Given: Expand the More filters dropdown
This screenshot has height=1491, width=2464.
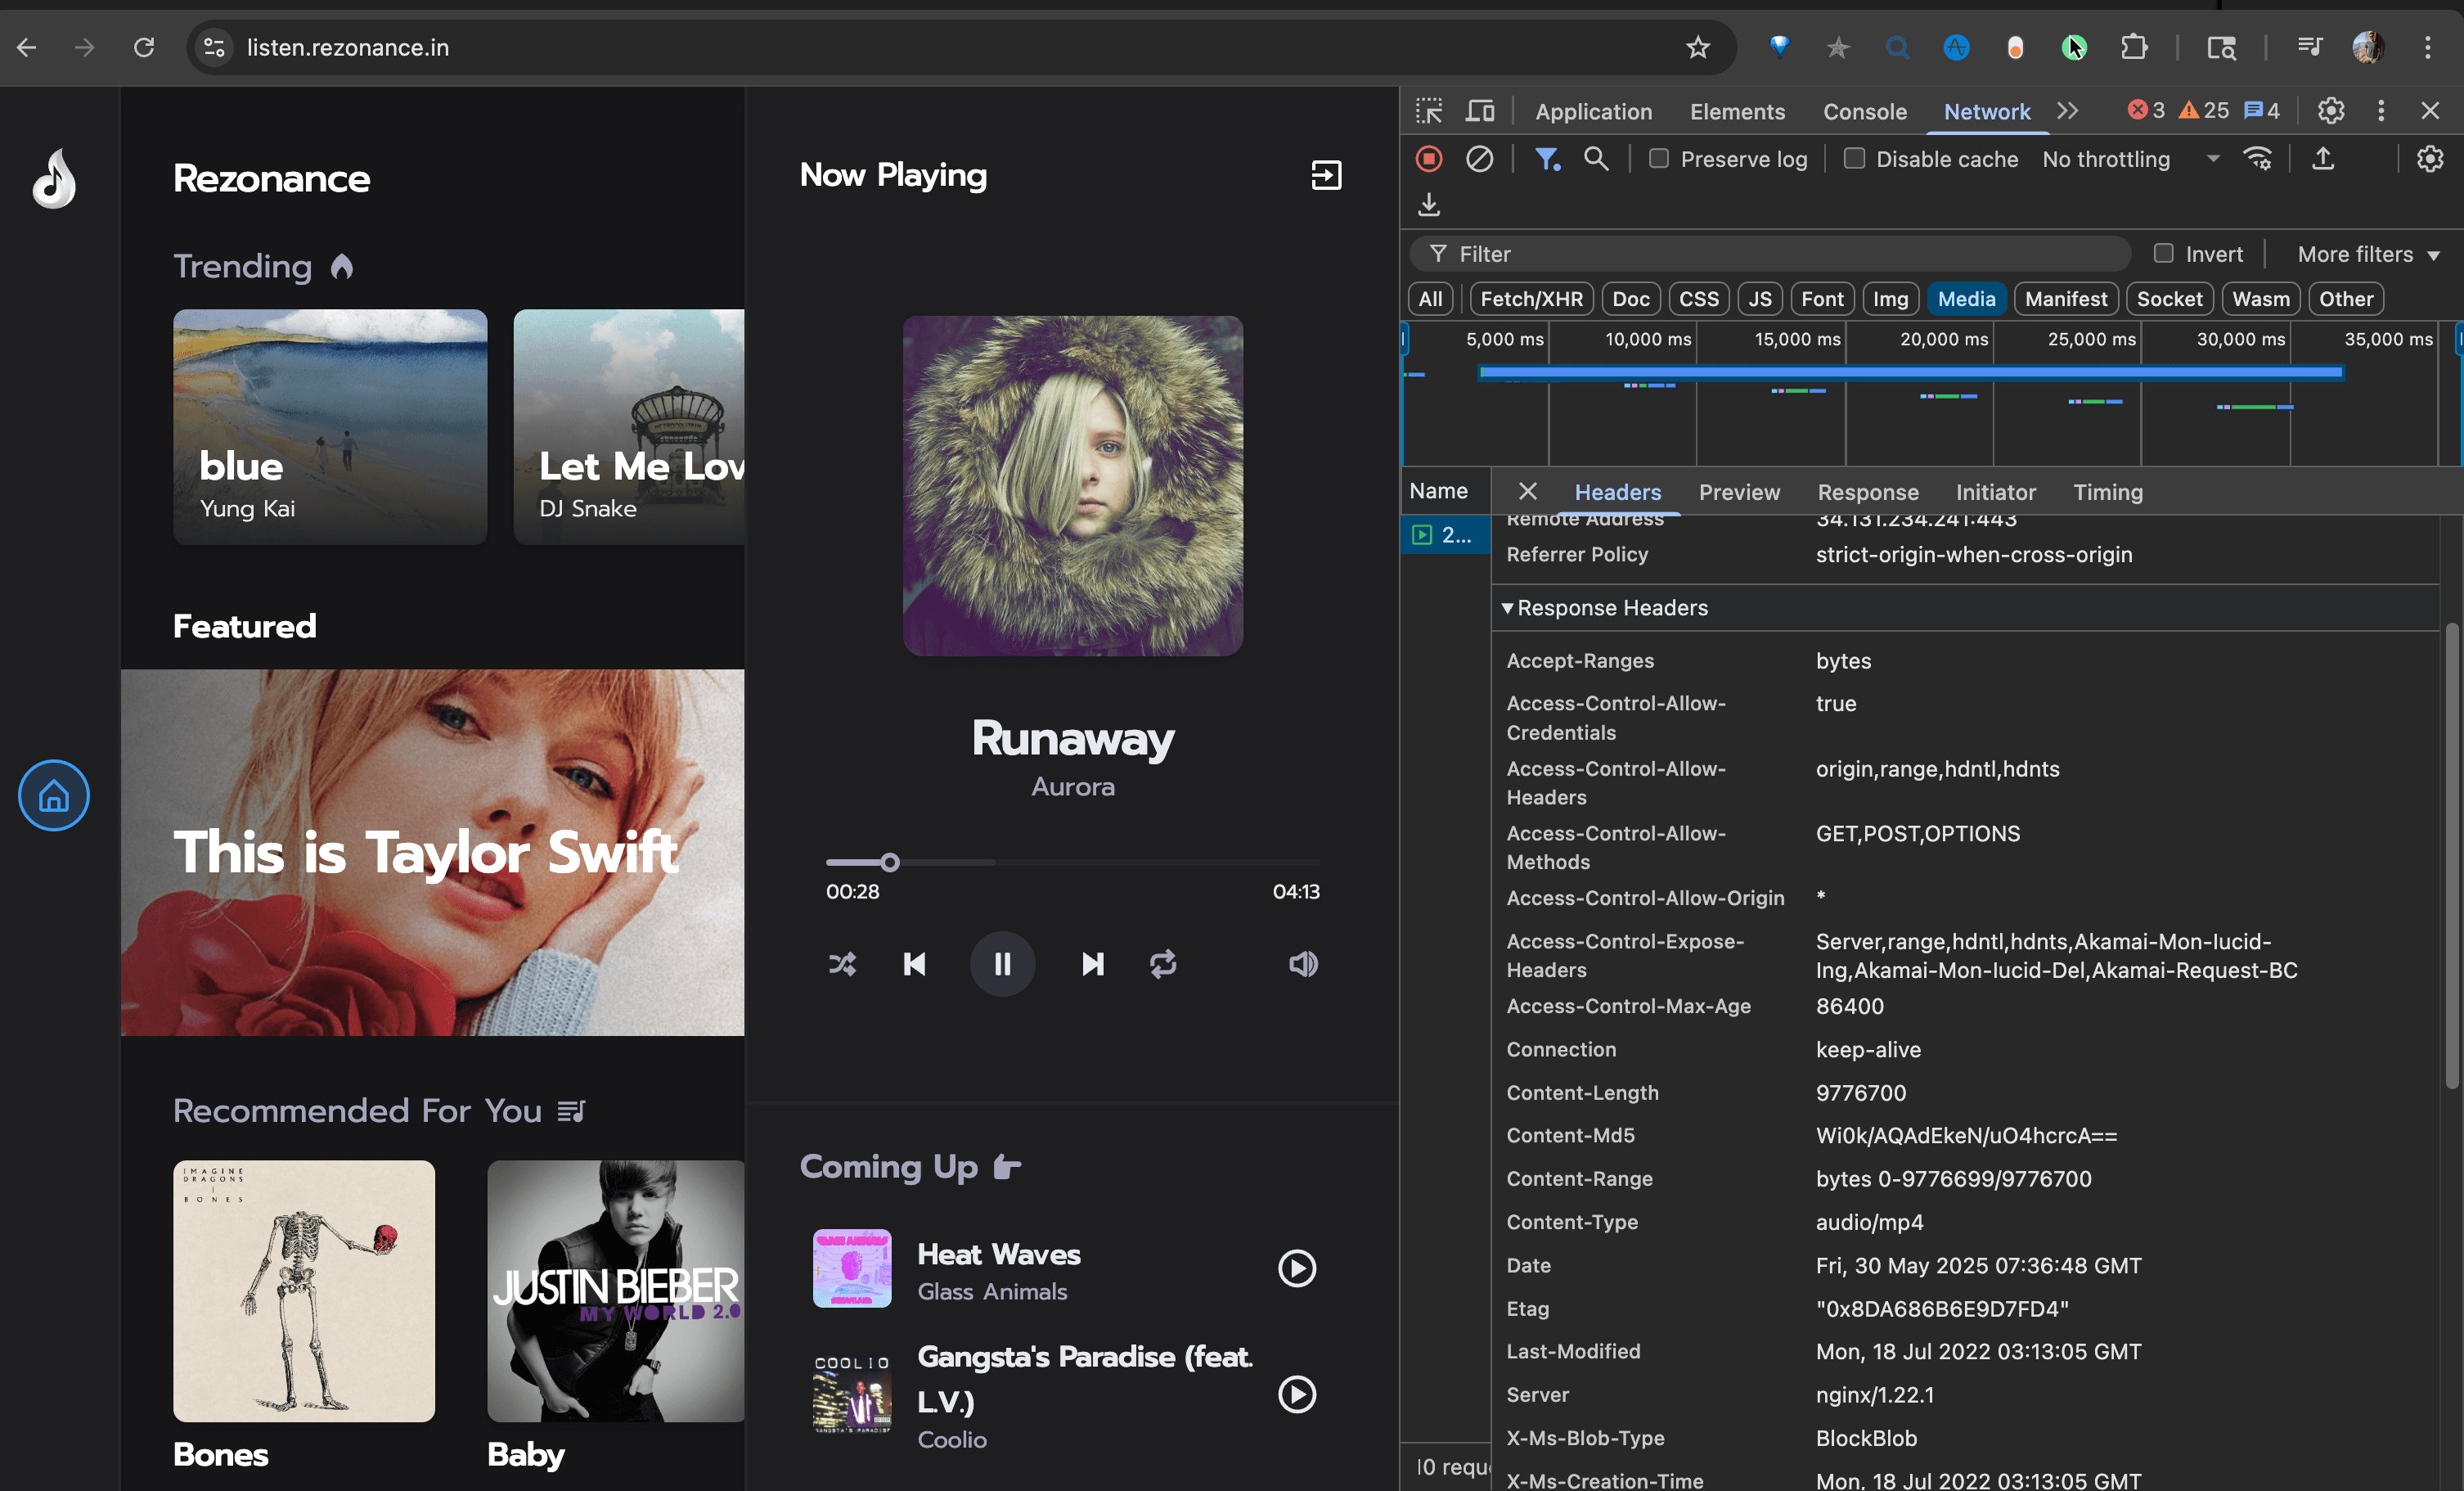Looking at the screenshot, I should click(2368, 254).
